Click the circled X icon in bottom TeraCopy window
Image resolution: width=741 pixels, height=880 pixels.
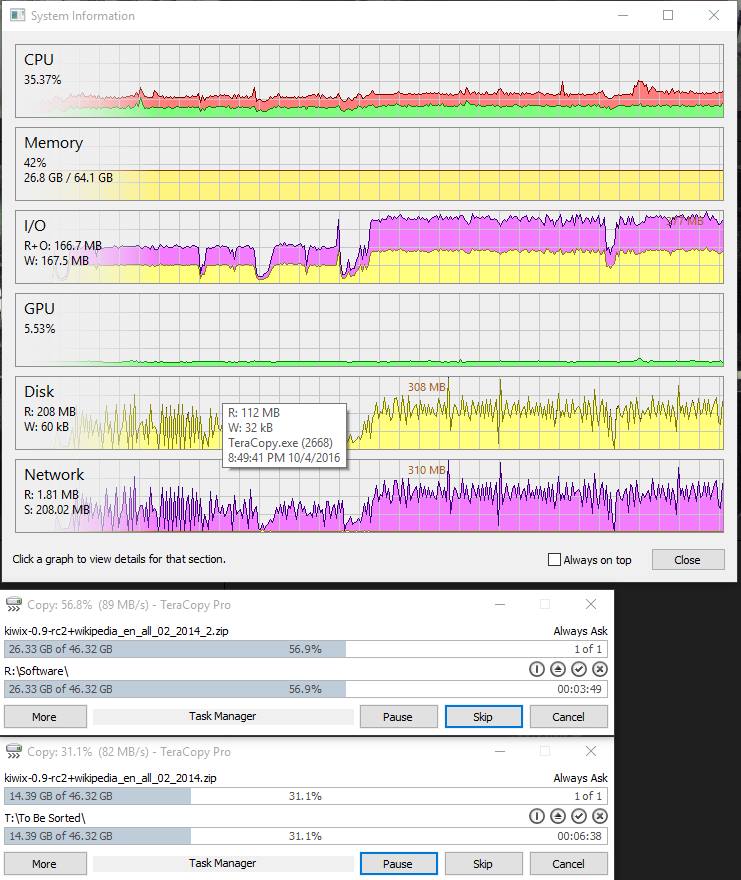click(x=600, y=816)
